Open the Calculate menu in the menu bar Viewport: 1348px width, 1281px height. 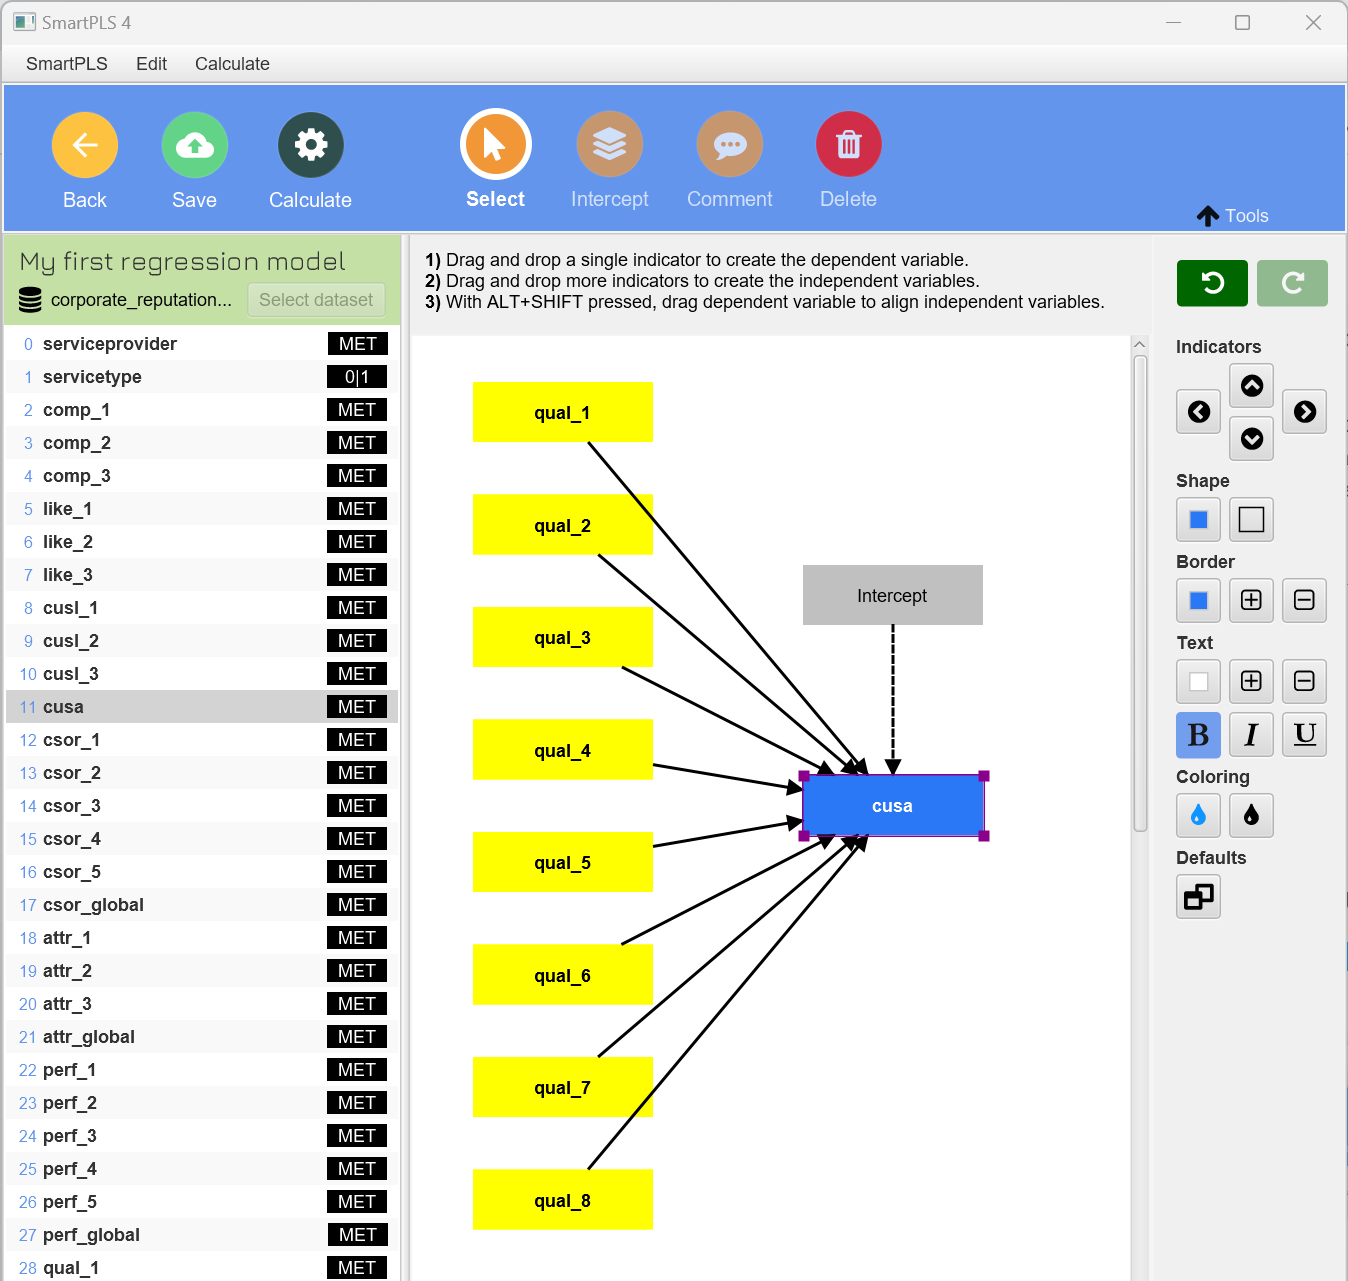coord(232,64)
